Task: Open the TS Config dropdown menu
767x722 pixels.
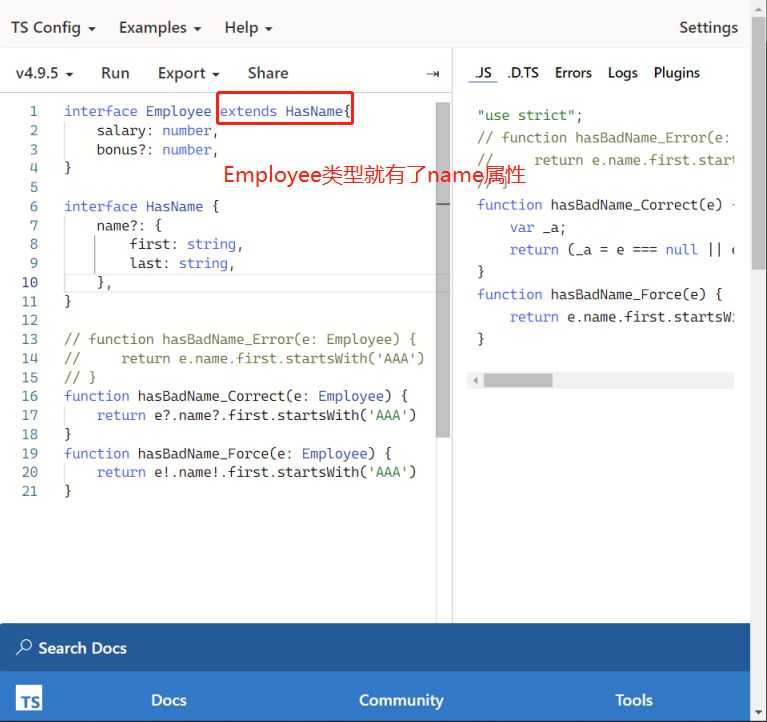Action: coord(53,28)
